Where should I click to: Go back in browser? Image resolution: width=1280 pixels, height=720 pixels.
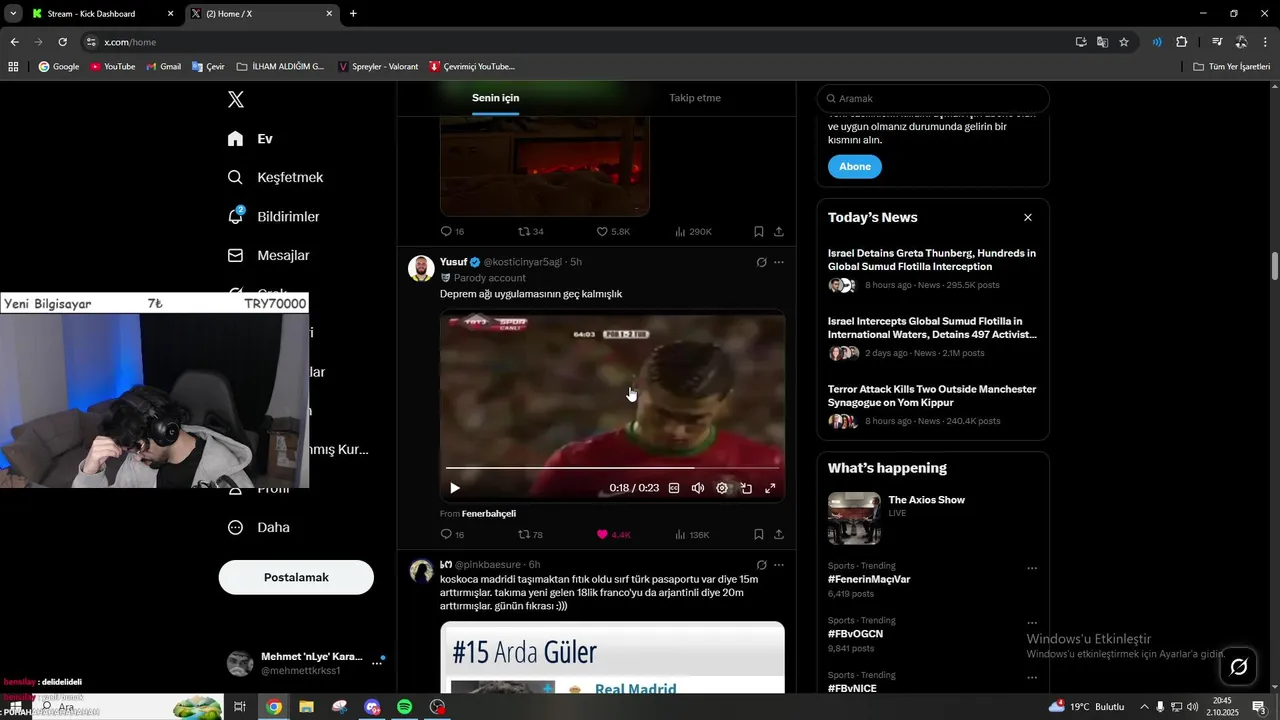coord(14,42)
